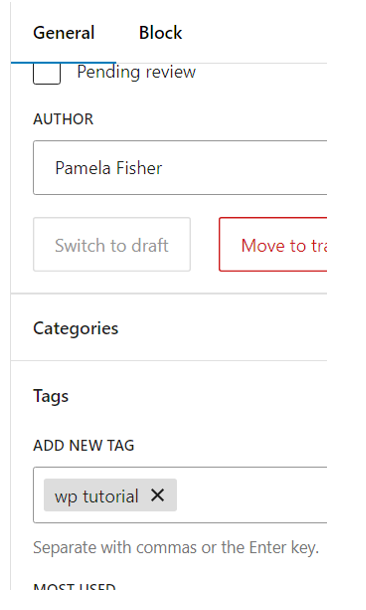
Task: Click the blue underline beneath General tab
Action: 63,62
